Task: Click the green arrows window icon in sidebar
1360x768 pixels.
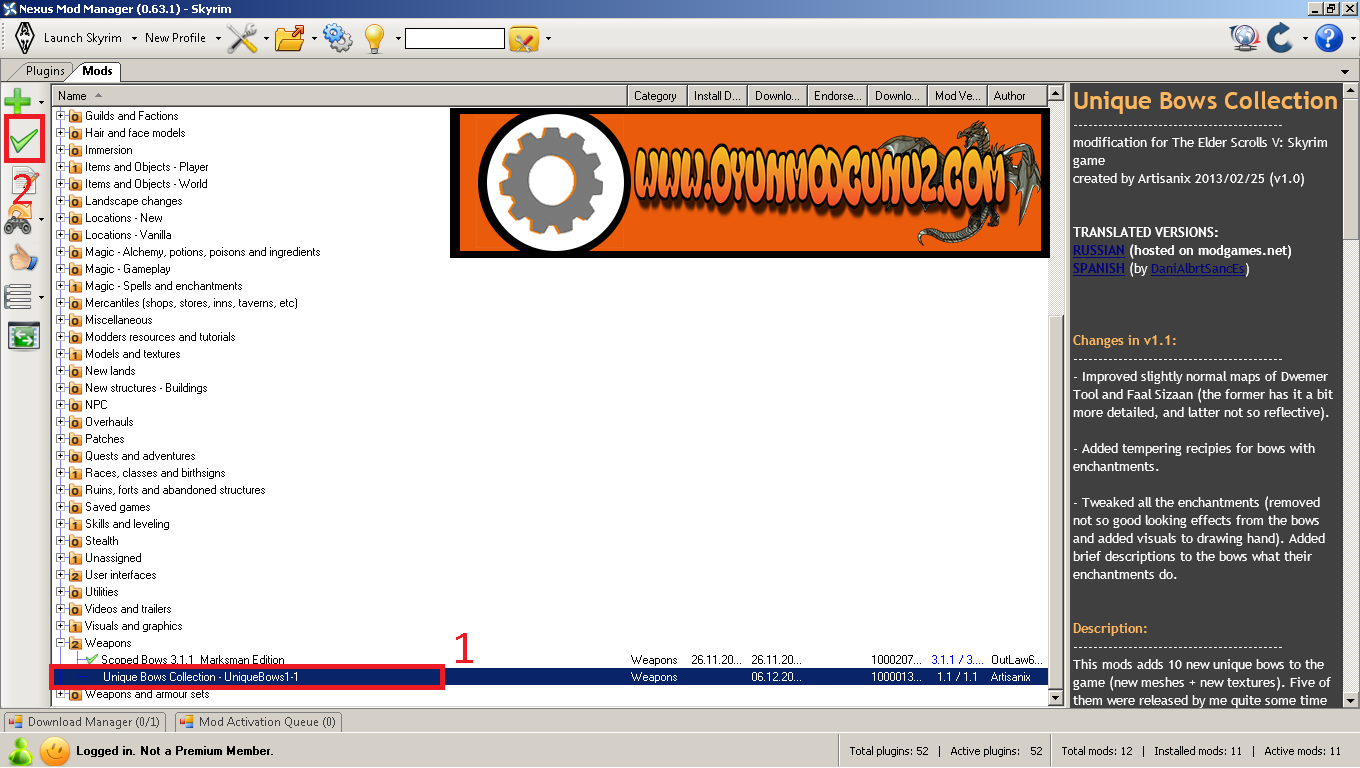Action: 23,336
